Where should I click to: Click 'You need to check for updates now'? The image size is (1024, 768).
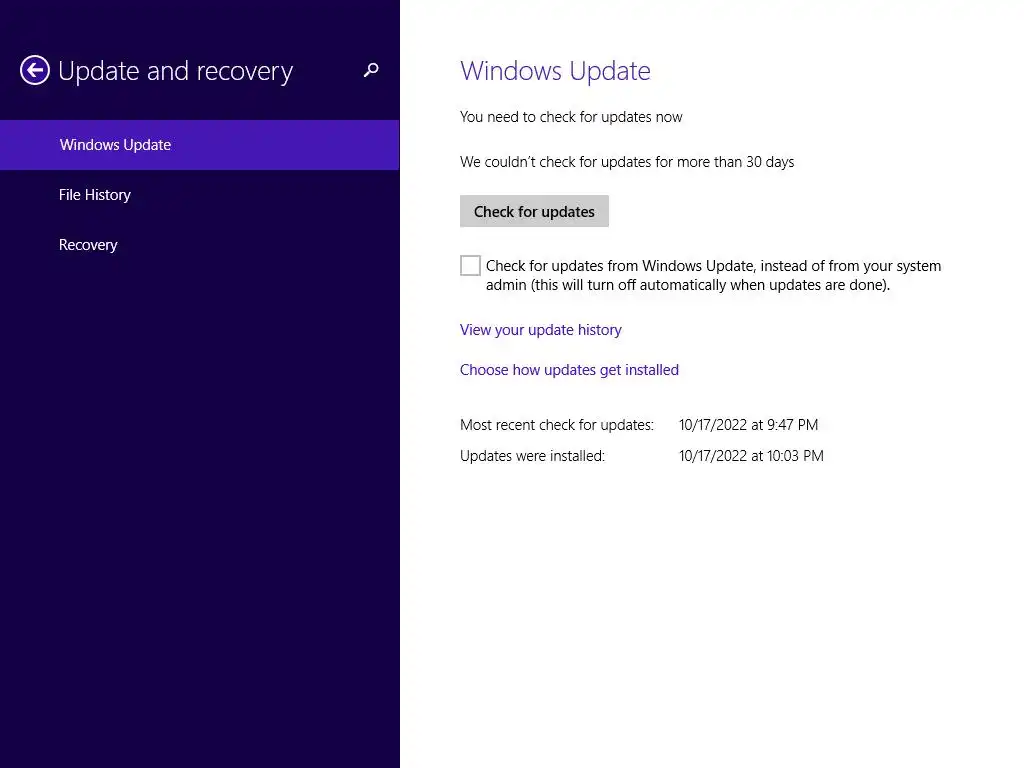click(x=571, y=117)
